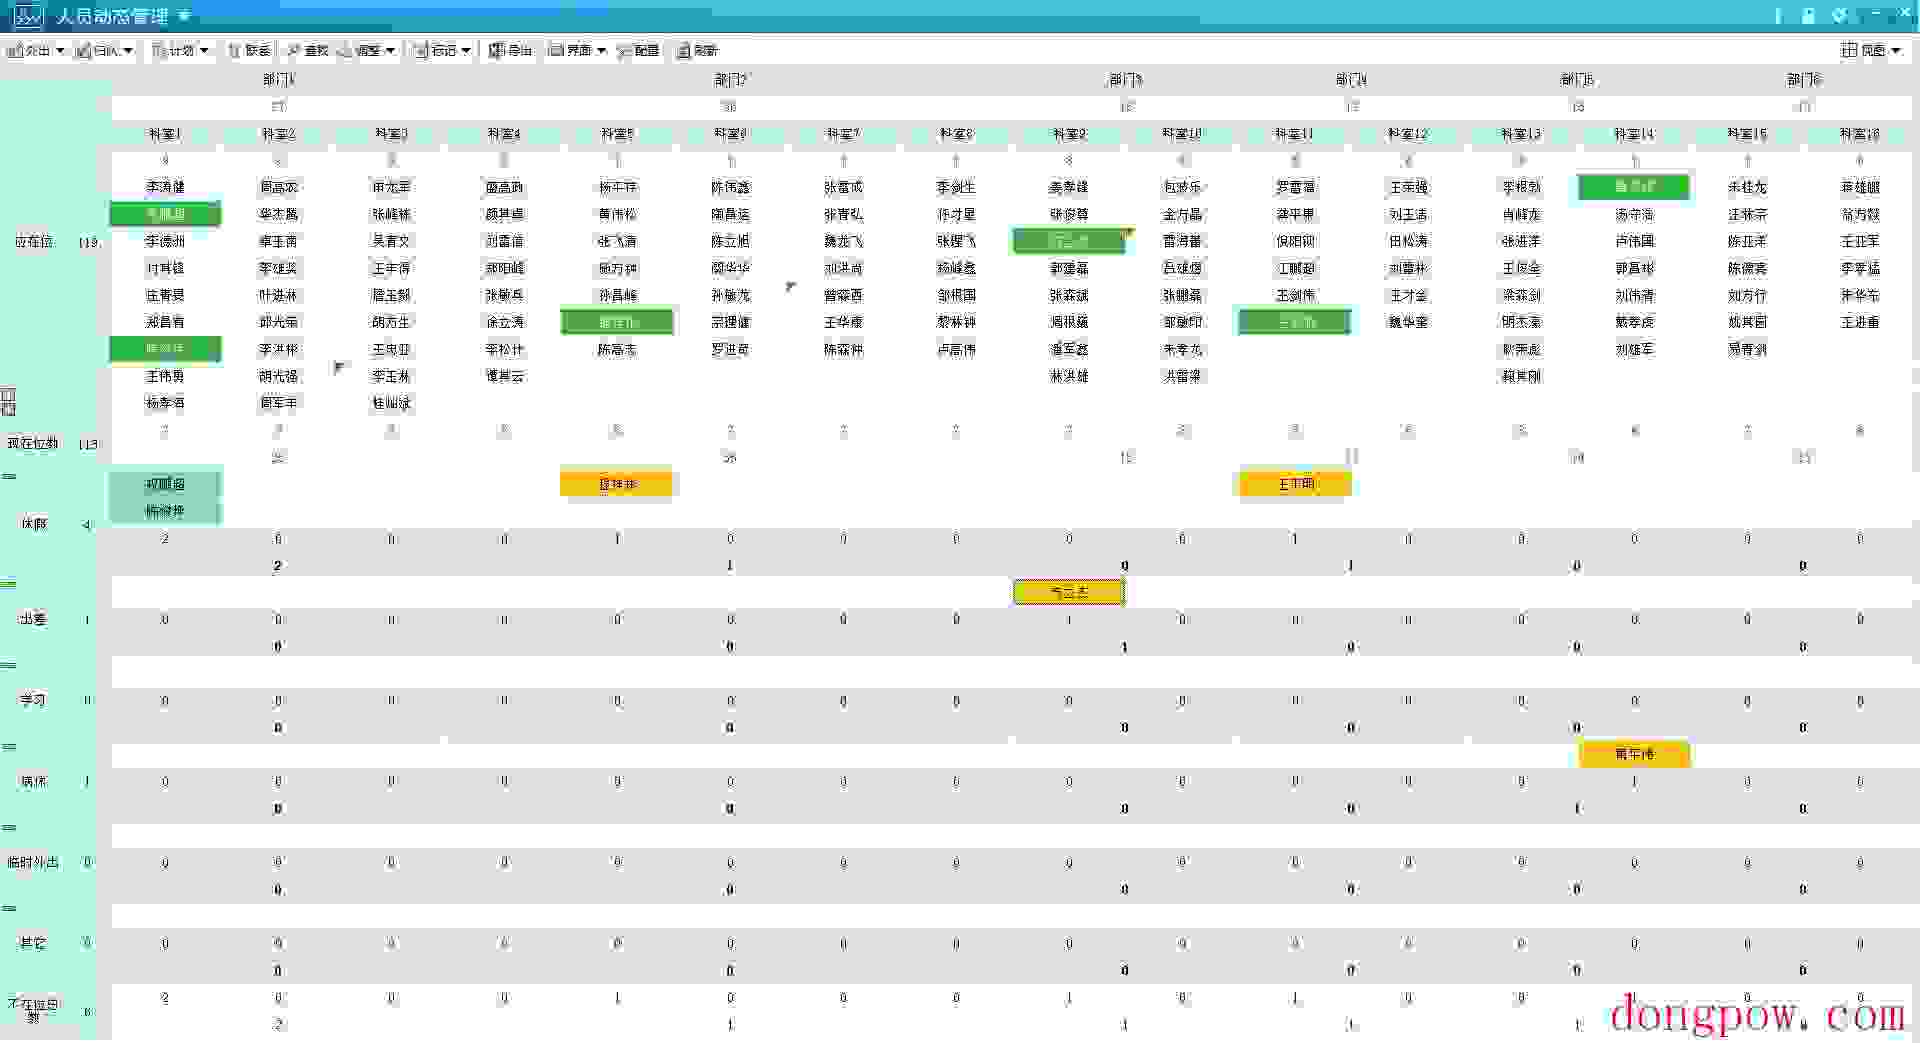
Task: Click the 科室5 column header
Action: point(618,133)
